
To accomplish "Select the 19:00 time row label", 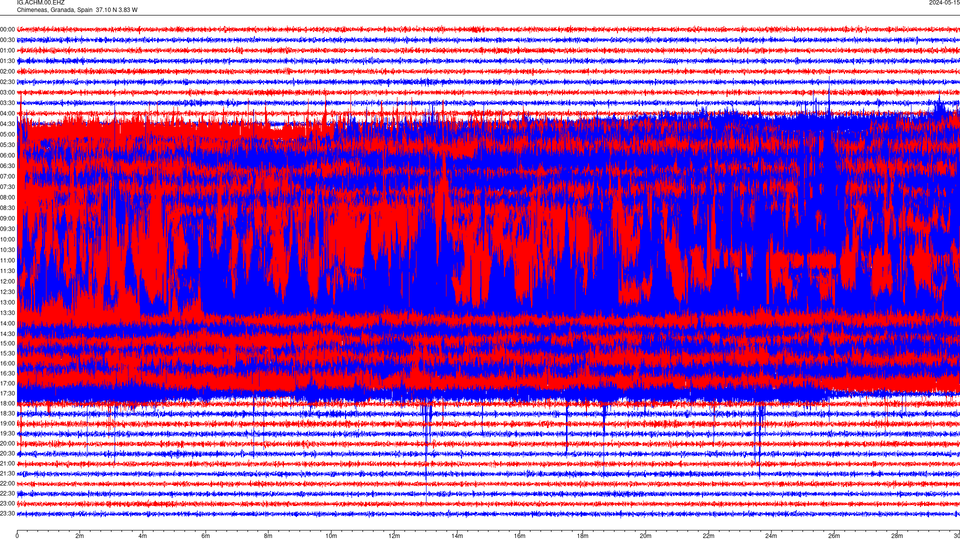I will (x=7, y=423).
